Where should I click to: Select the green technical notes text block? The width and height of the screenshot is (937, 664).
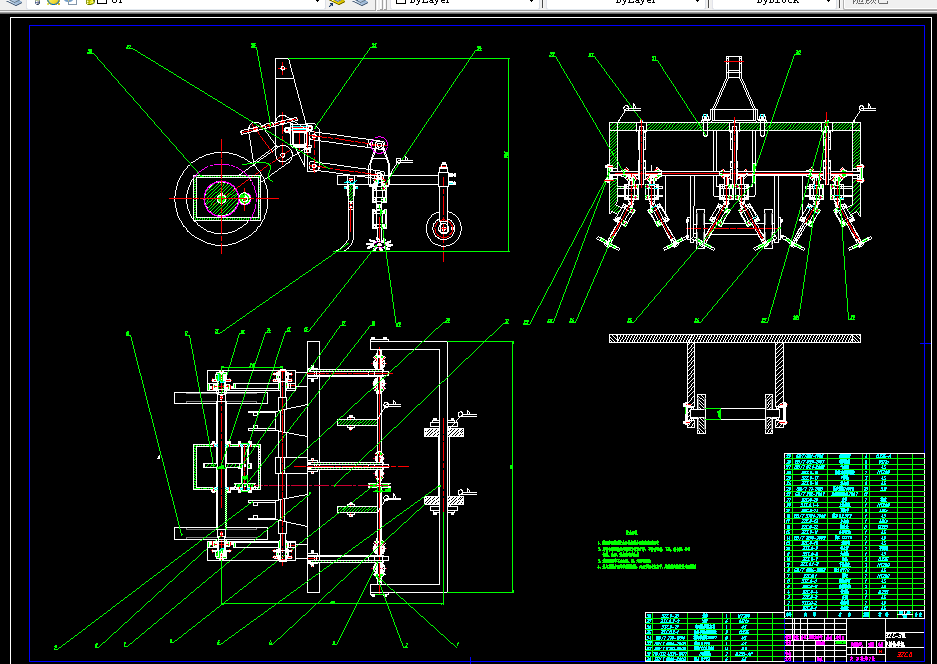click(646, 550)
